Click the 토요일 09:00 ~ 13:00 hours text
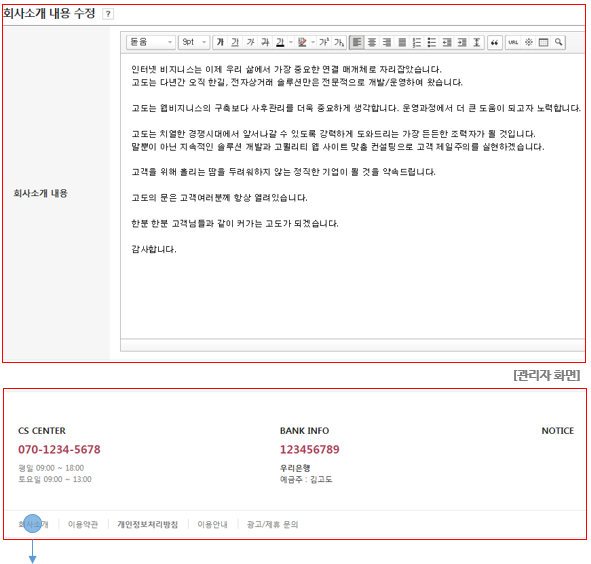591x564 pixels. 55,479
